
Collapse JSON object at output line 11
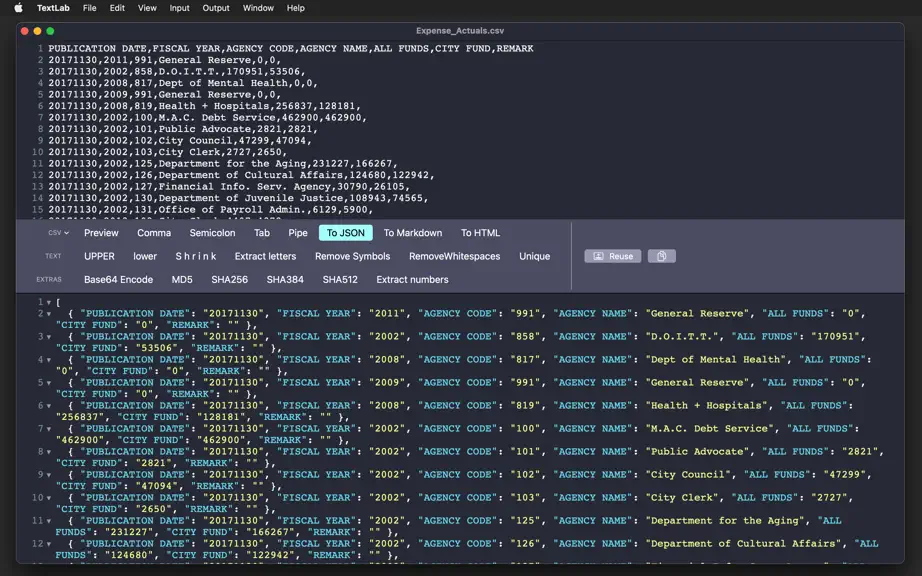click(x=49, y=521)
